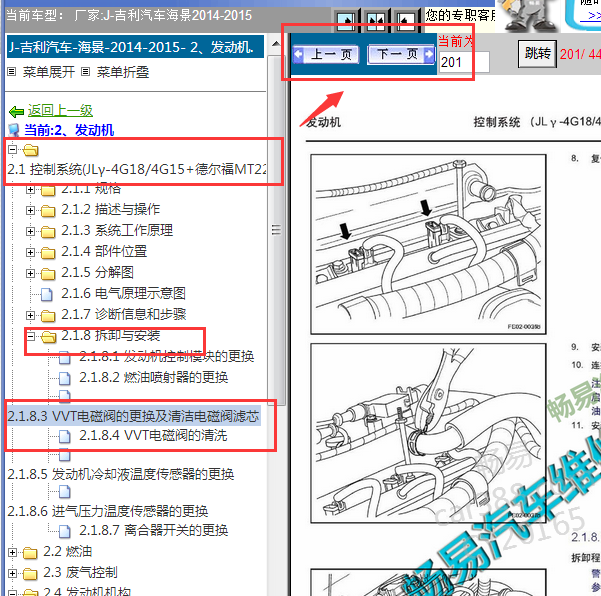The height and width of the screenshot is (596, 601).
Task: Open 2.1.3 系统工作原理 item
Action: (117, 230)
